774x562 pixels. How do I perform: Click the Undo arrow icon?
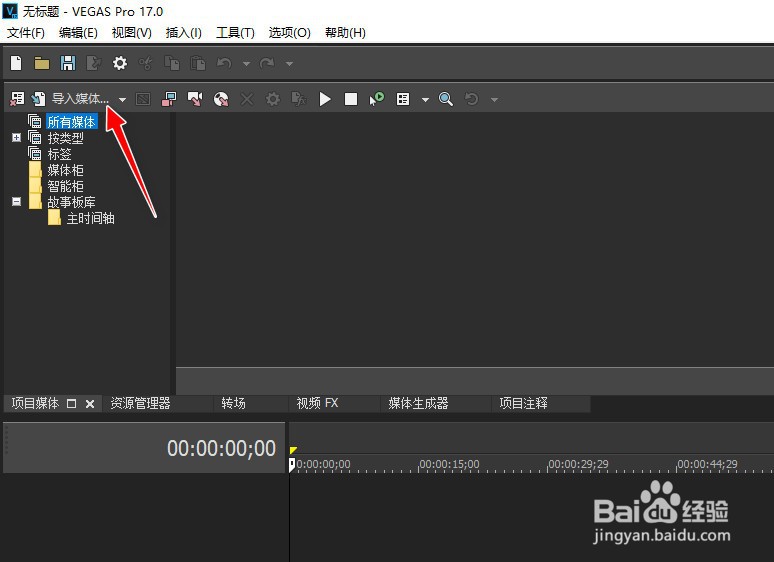(x=224, y=63)
